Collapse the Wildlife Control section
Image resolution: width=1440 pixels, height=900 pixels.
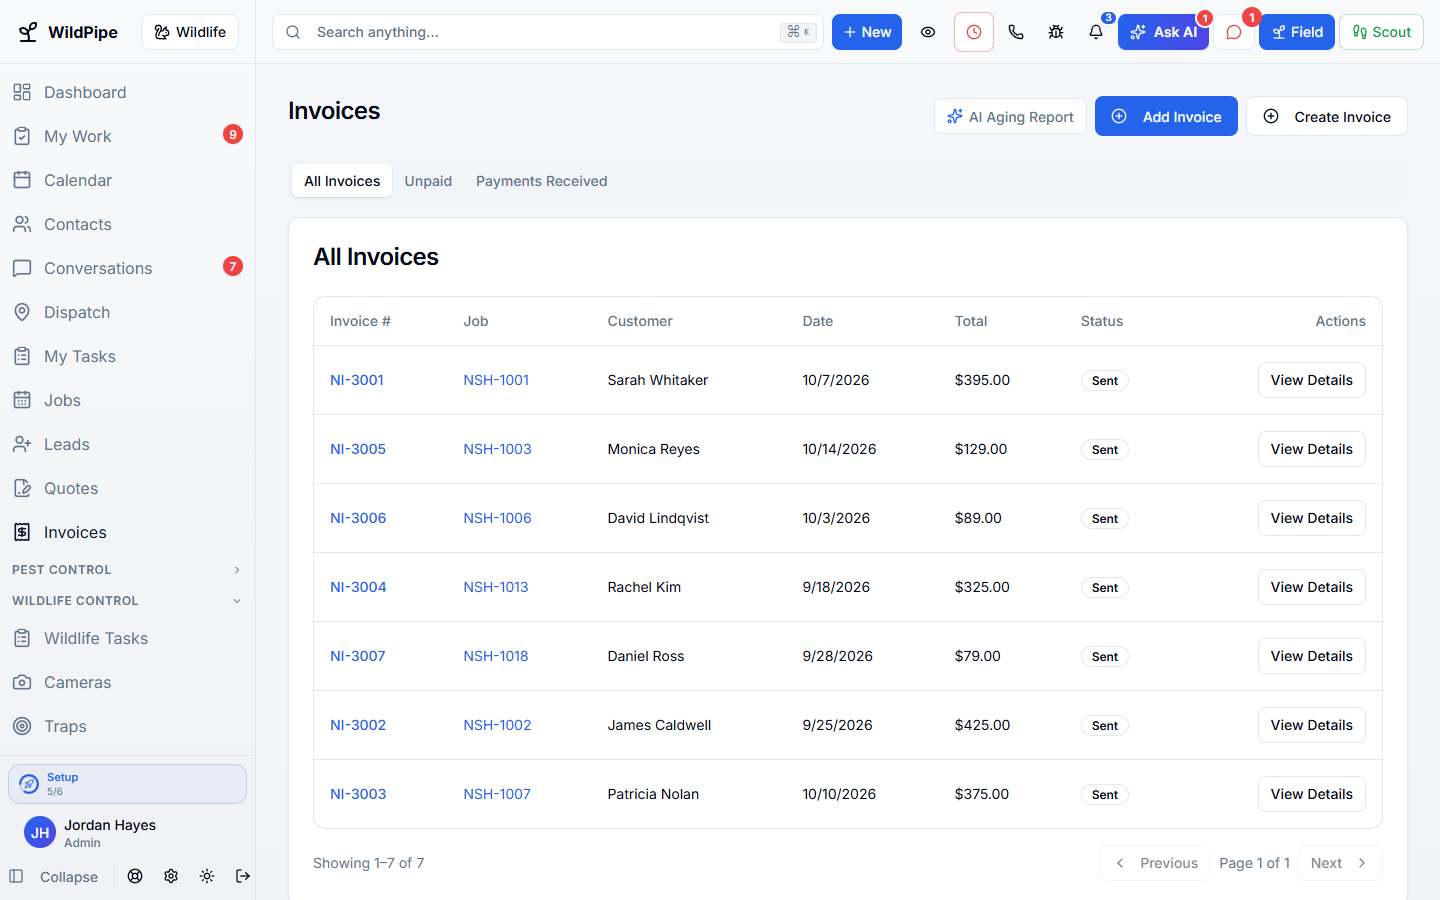click(128, 601)
